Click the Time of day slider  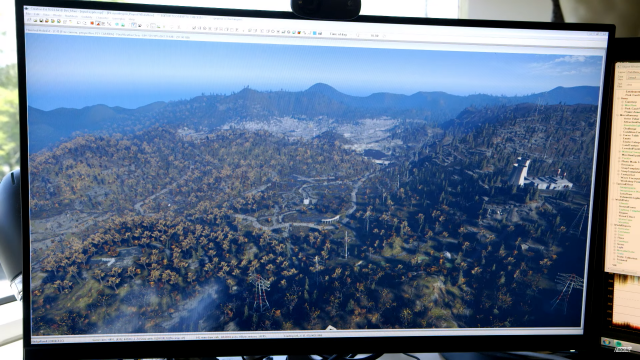(x=359, y=35)
